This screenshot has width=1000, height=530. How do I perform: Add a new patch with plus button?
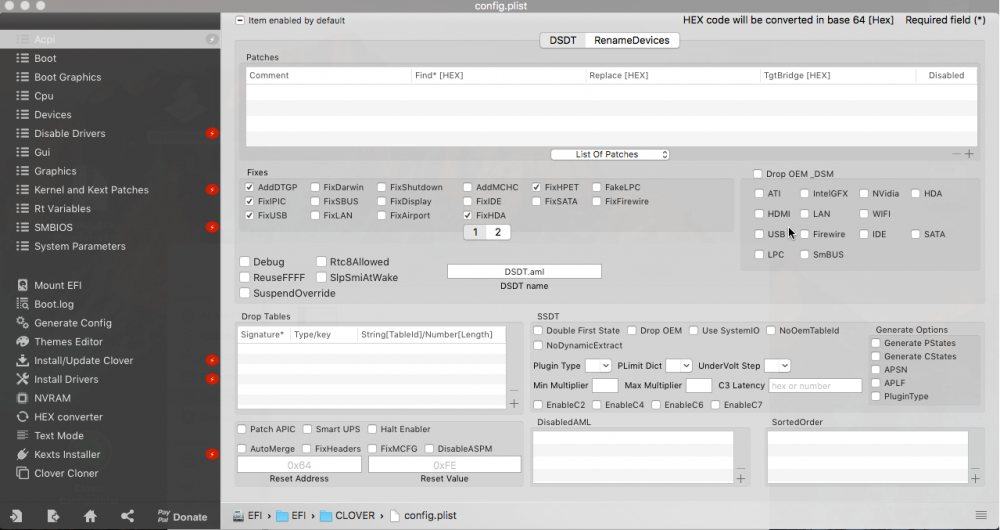(x=969, y=154)
